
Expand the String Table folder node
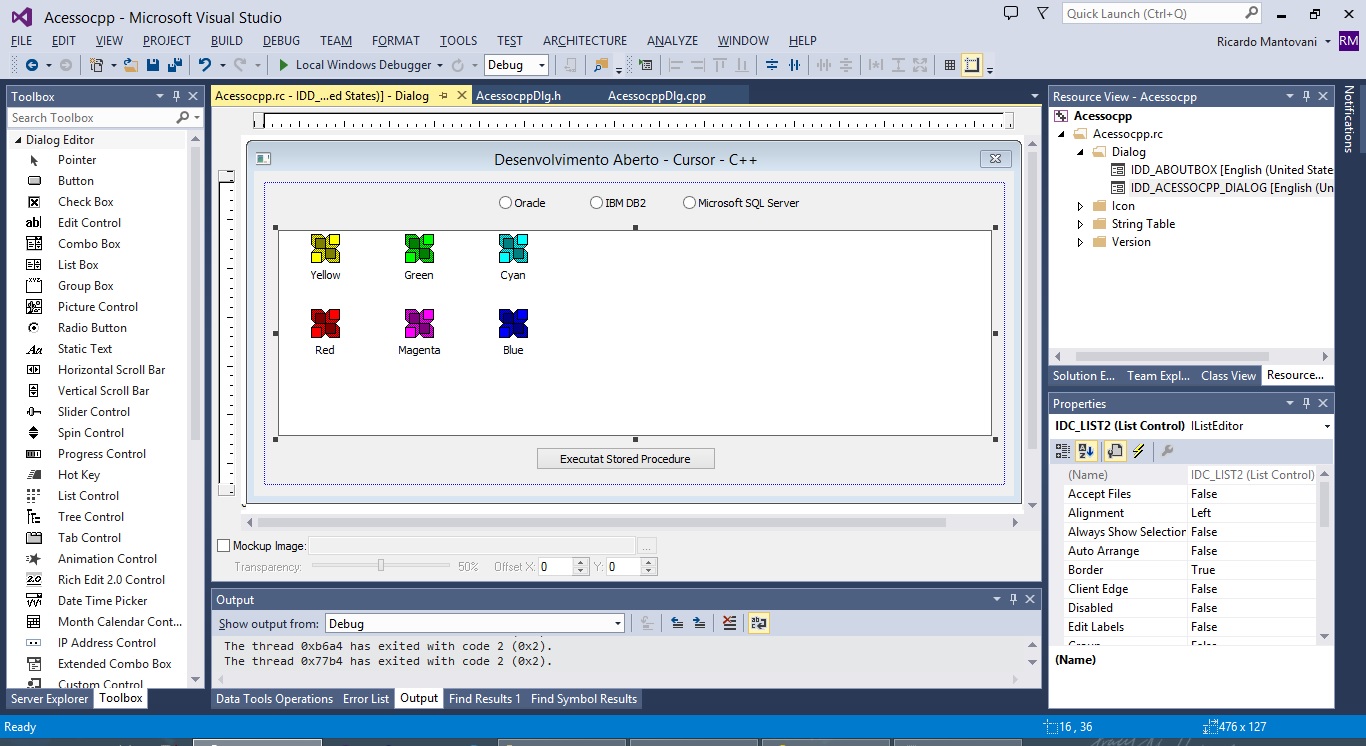coord(1080,224)
